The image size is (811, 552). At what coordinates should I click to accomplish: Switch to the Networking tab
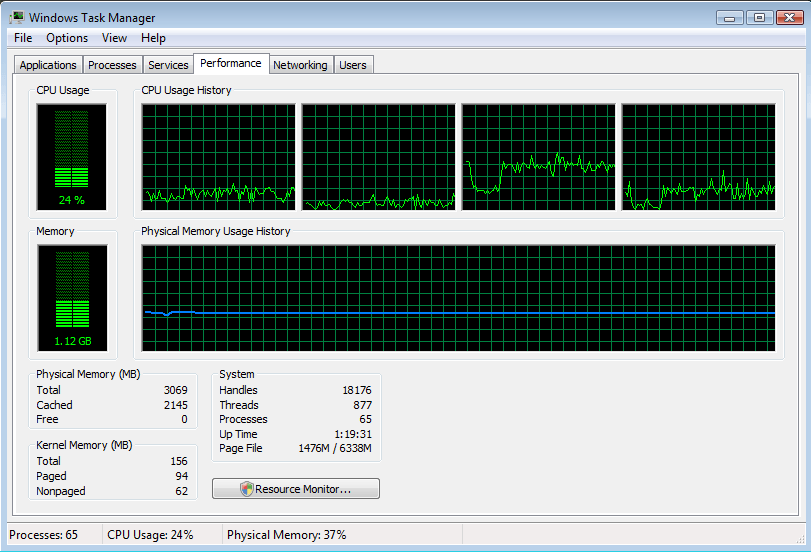pyautogui.click(x=300, y=65)
